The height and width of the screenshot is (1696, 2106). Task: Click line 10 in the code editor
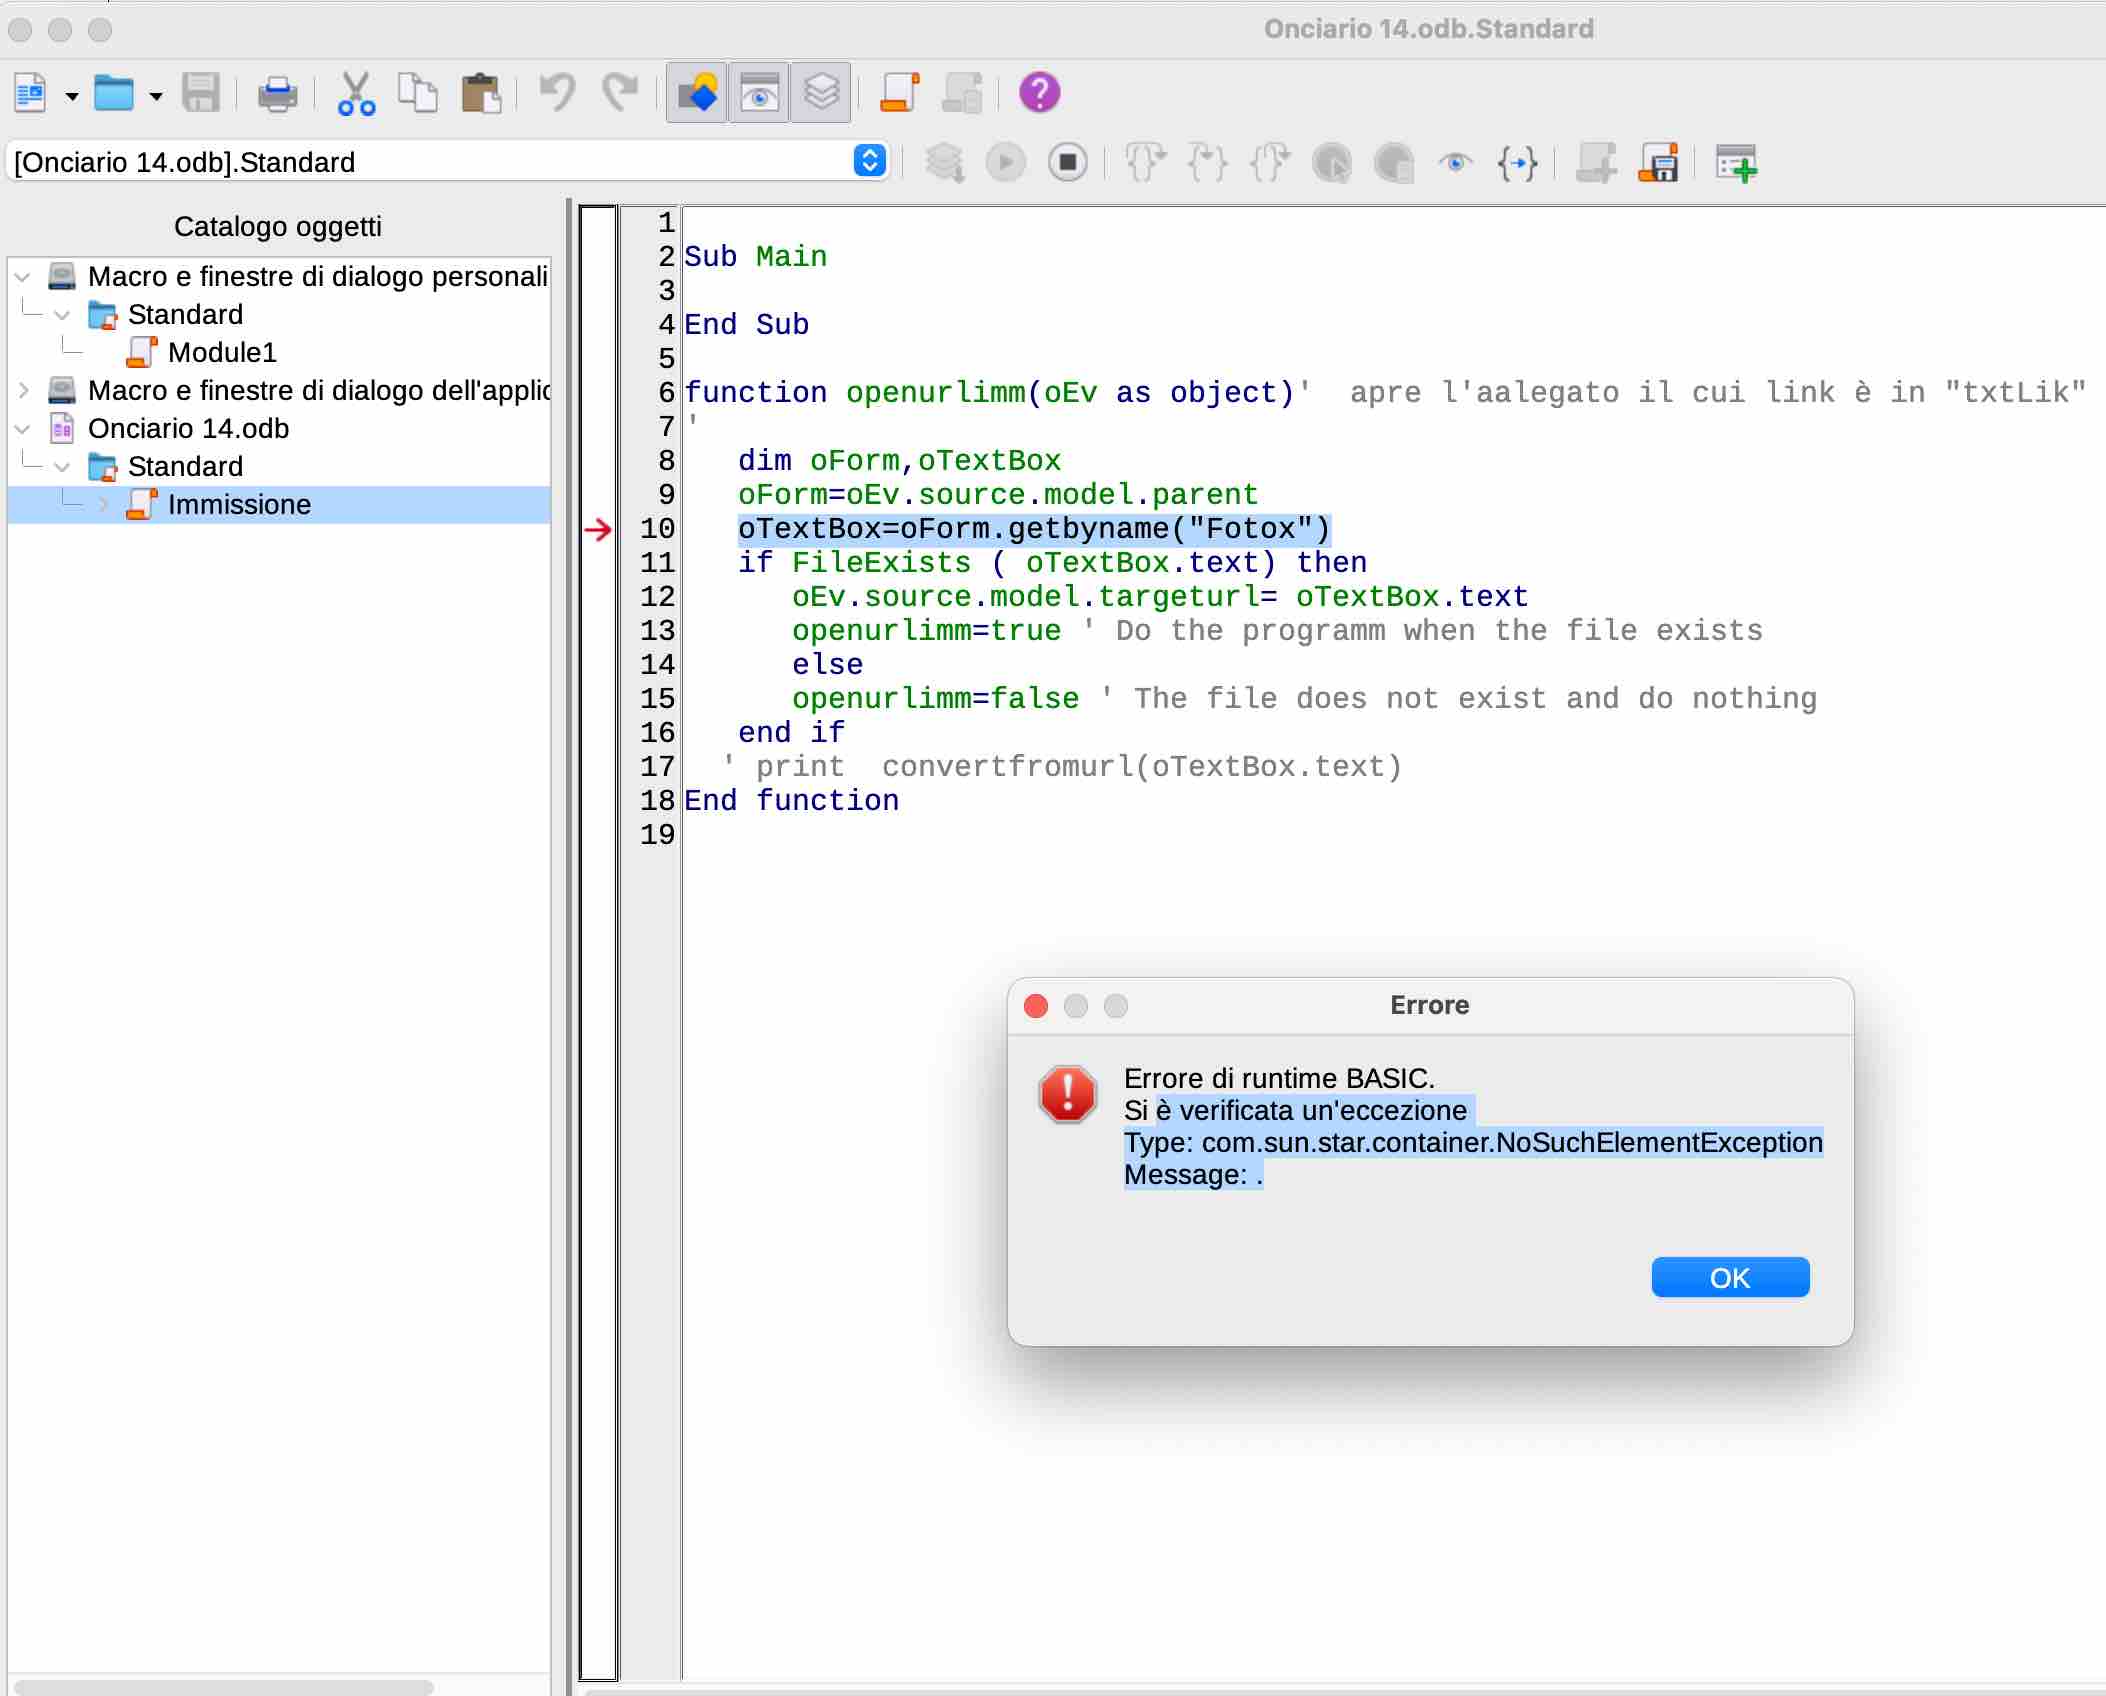click(1030, 528)
